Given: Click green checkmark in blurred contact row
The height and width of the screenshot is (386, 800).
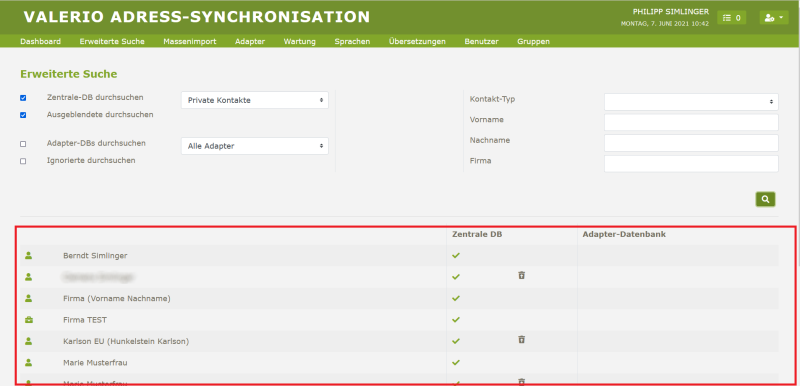Looking at the screenshot, I should click(456, 277).
